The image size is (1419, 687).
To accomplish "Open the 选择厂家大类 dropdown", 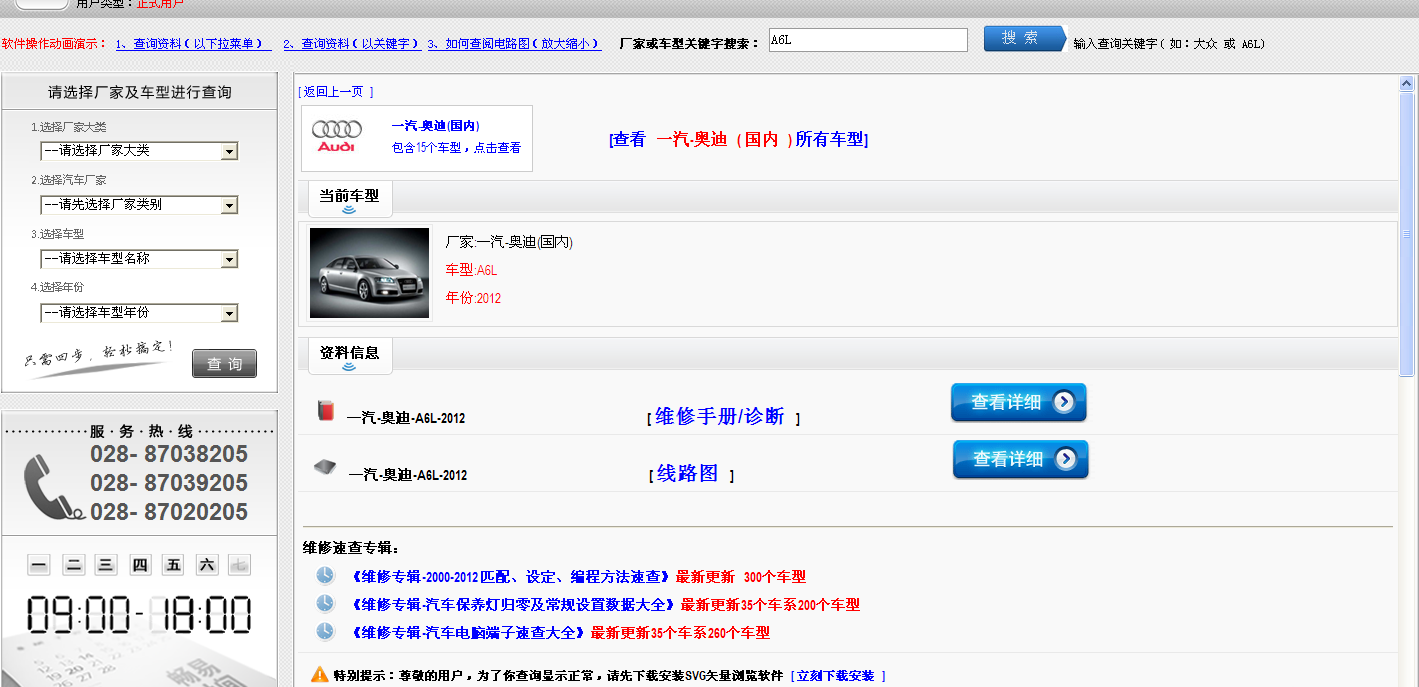I will [x=139, y=151].
